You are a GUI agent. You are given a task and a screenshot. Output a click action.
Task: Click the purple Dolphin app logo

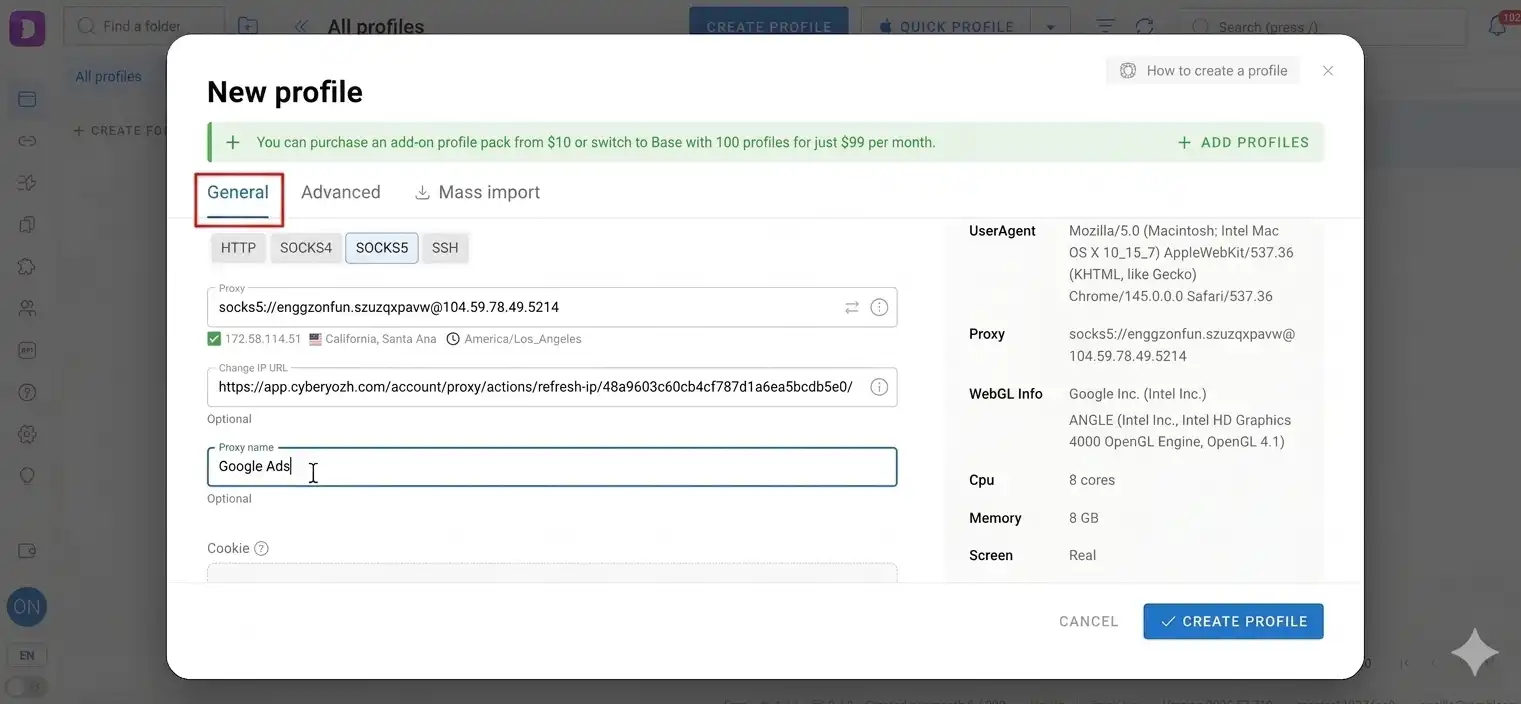27,26
